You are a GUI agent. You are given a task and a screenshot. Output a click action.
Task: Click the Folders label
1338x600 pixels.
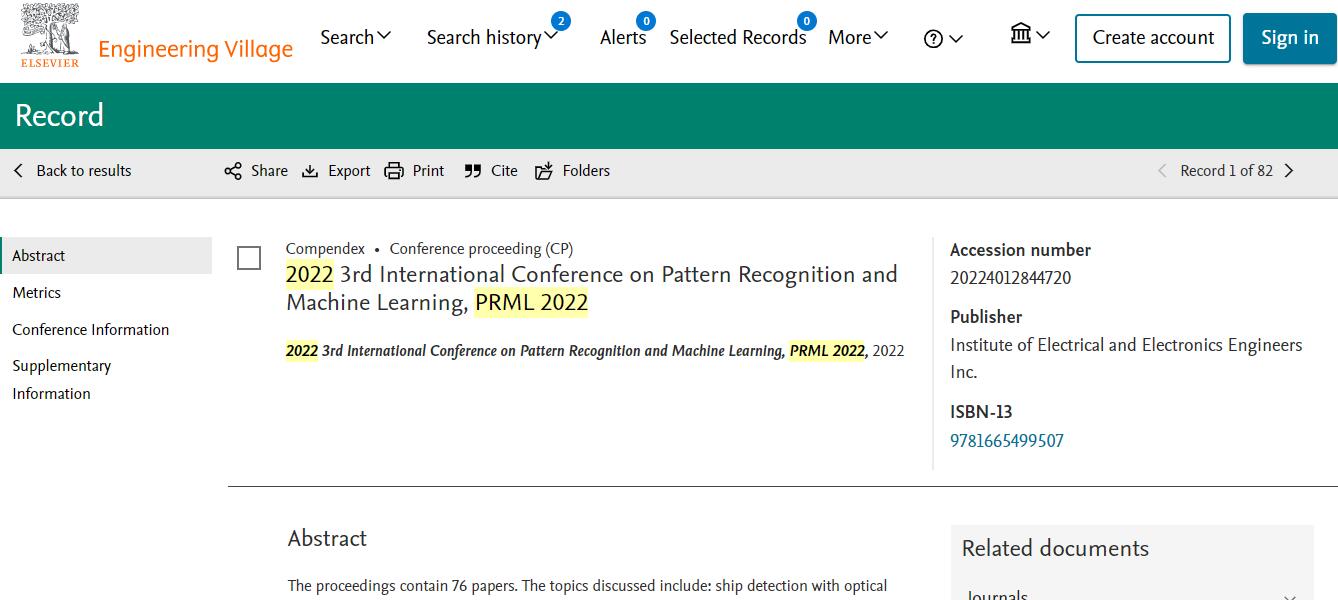pos(586,171)
